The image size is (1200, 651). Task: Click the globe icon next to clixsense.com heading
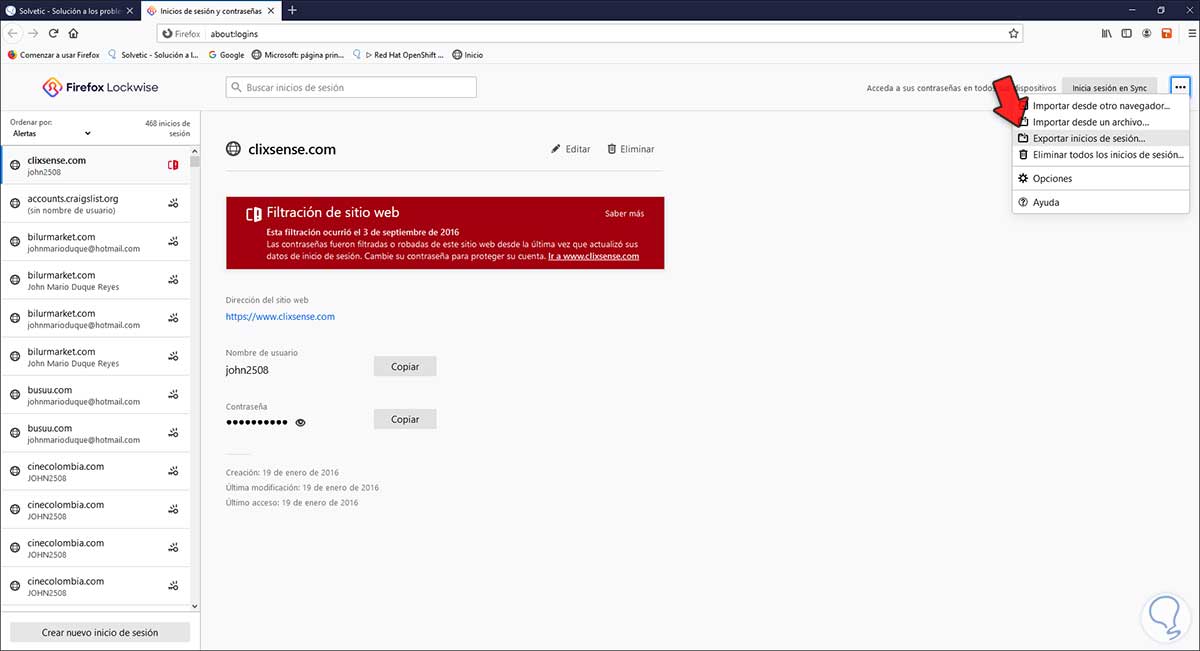click(233, 149)
